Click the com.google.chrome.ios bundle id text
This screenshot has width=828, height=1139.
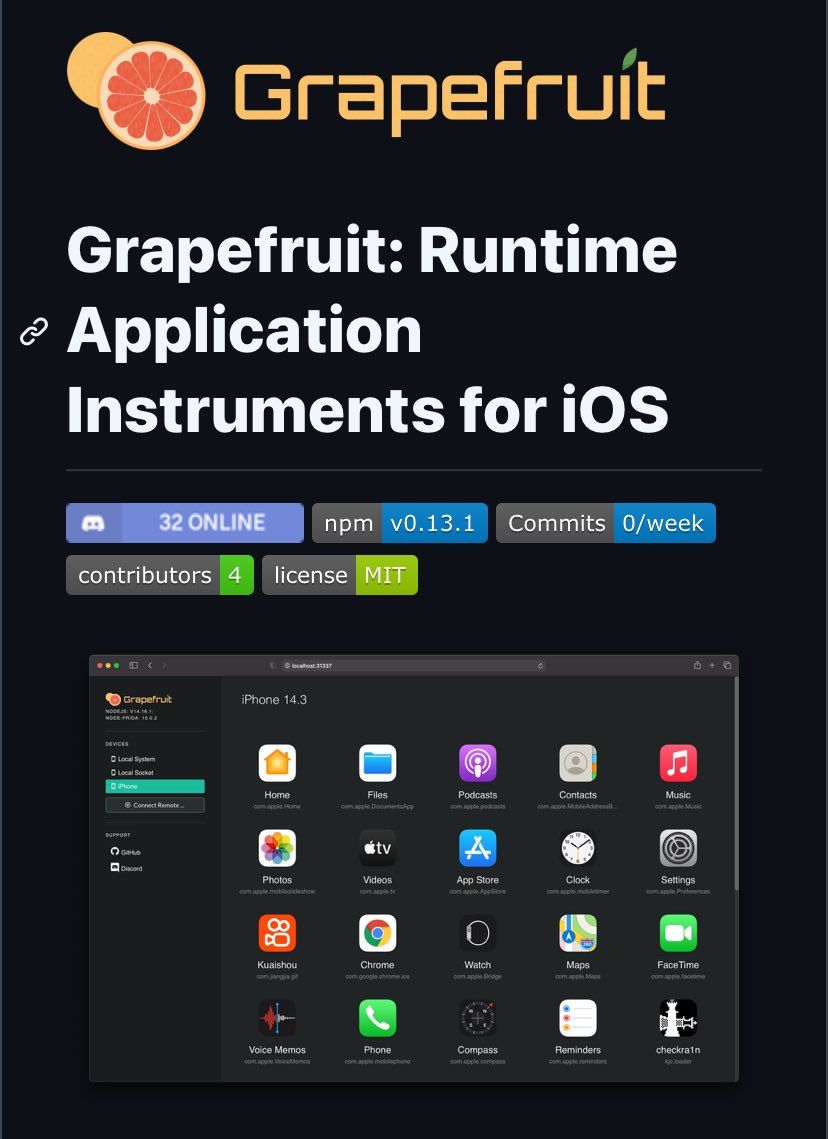point(377,976)
